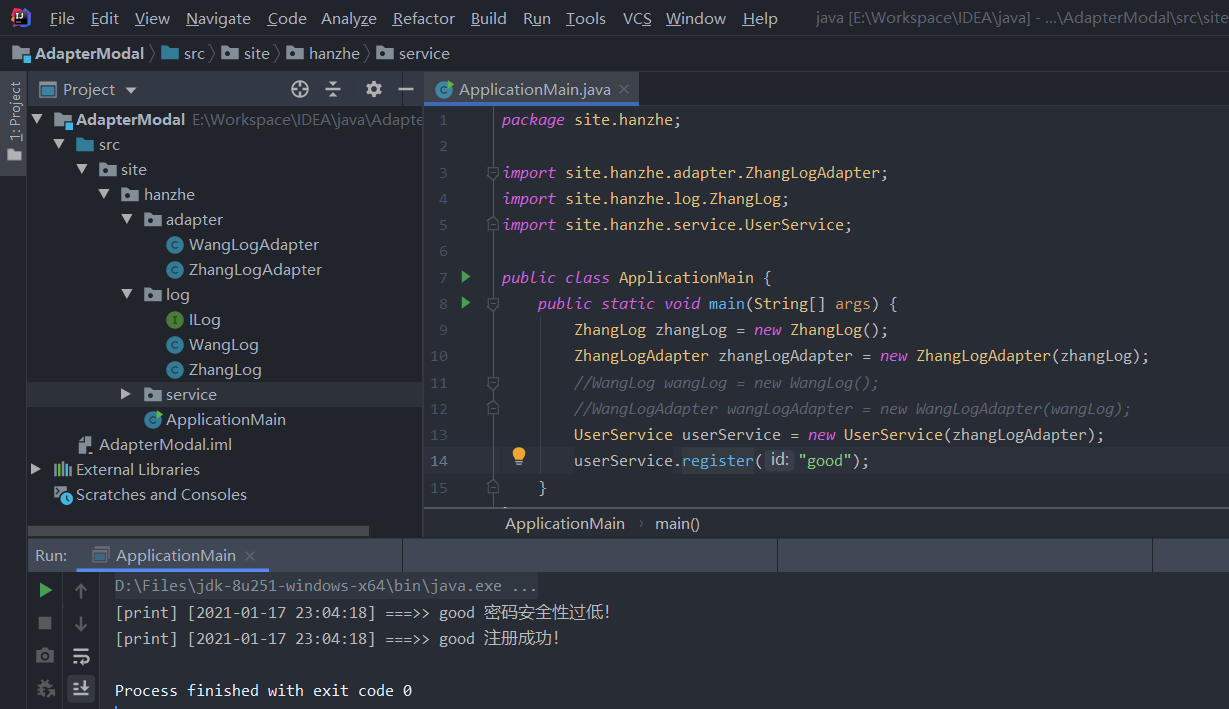
Task: Click the run gutter arrow beside main method
Action: pos(465,302)
